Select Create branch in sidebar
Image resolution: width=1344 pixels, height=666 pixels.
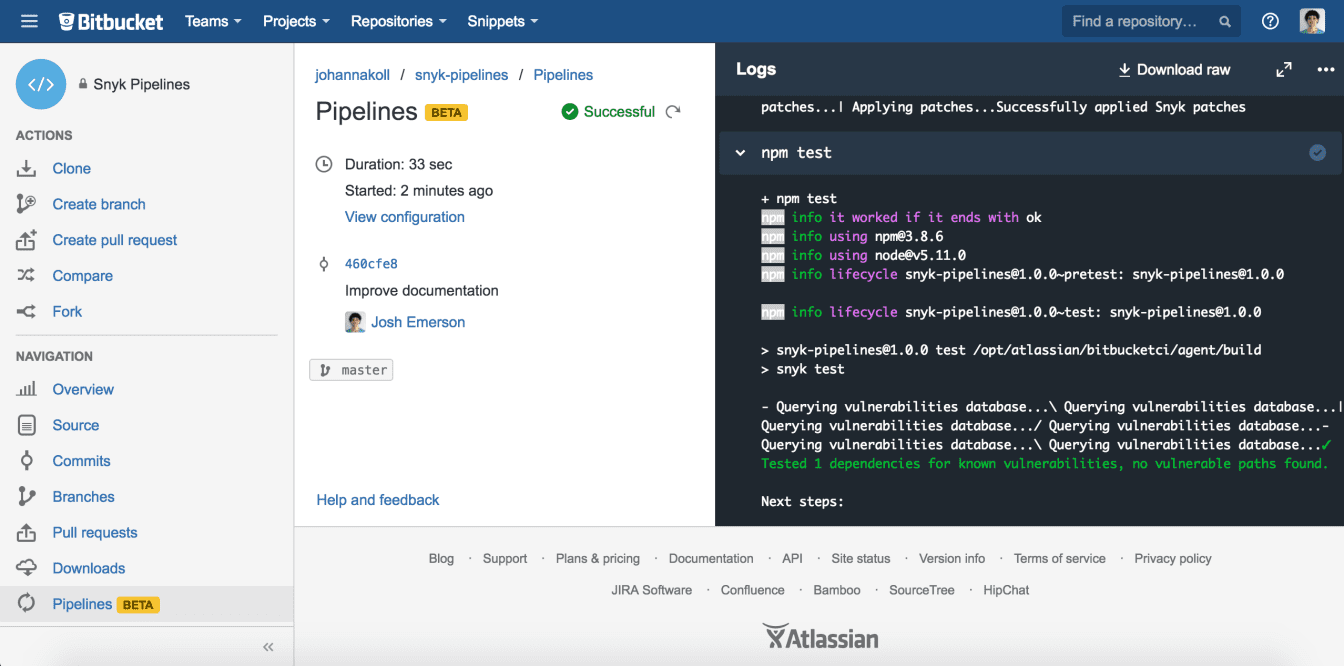pos(99,204)
